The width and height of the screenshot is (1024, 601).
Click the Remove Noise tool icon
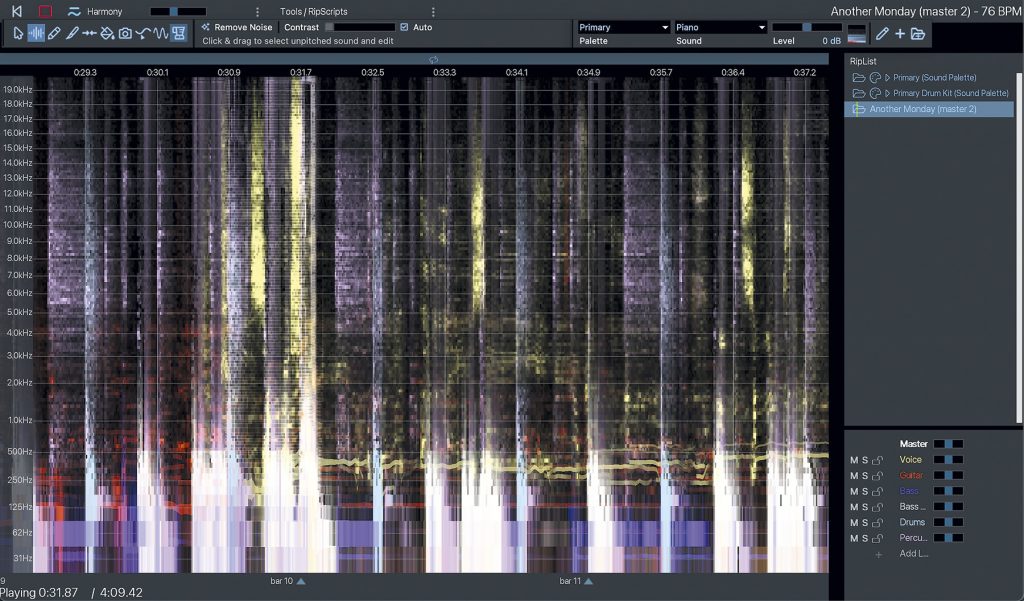pyautogui.click(x=206, y=28)
